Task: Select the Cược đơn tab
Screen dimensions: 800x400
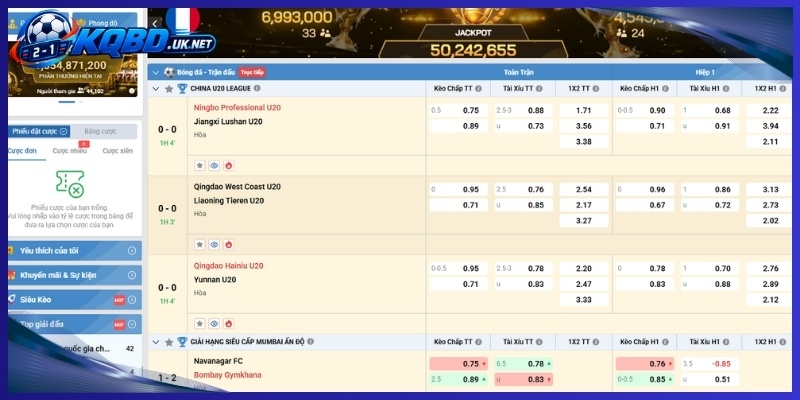Action: tap(22, 151)
